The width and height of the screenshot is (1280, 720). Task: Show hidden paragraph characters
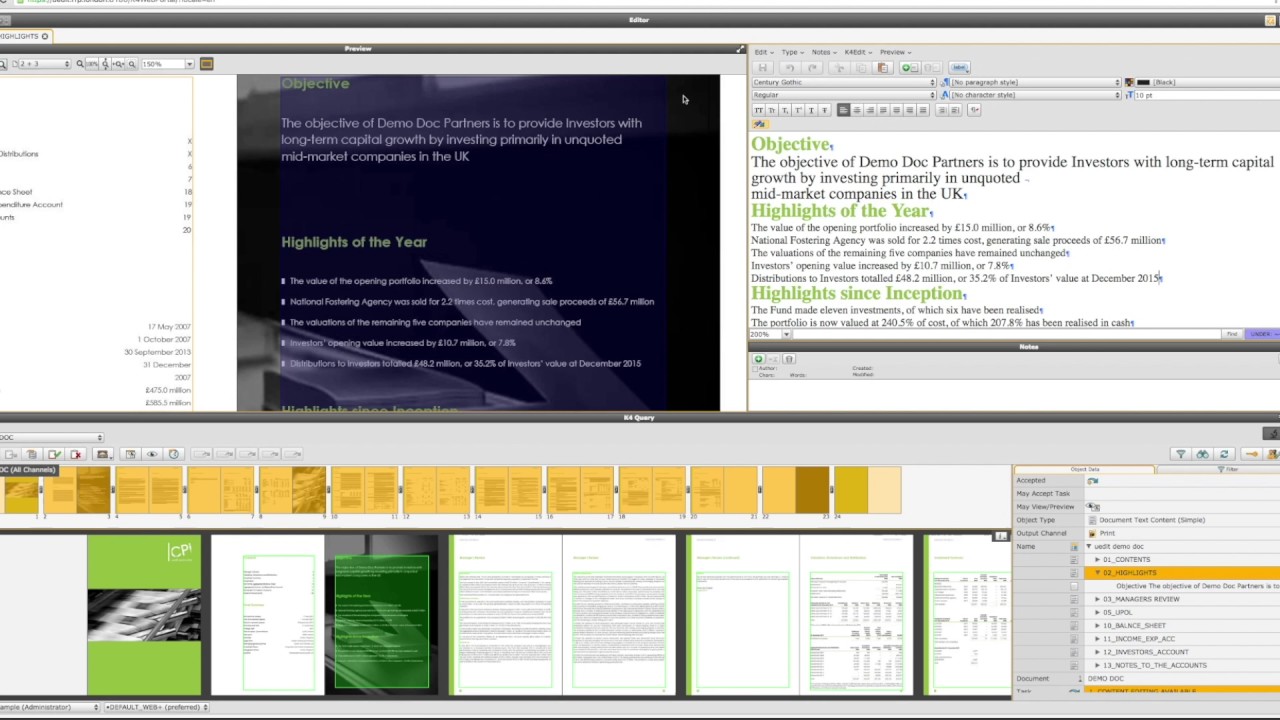pos(974,110)
